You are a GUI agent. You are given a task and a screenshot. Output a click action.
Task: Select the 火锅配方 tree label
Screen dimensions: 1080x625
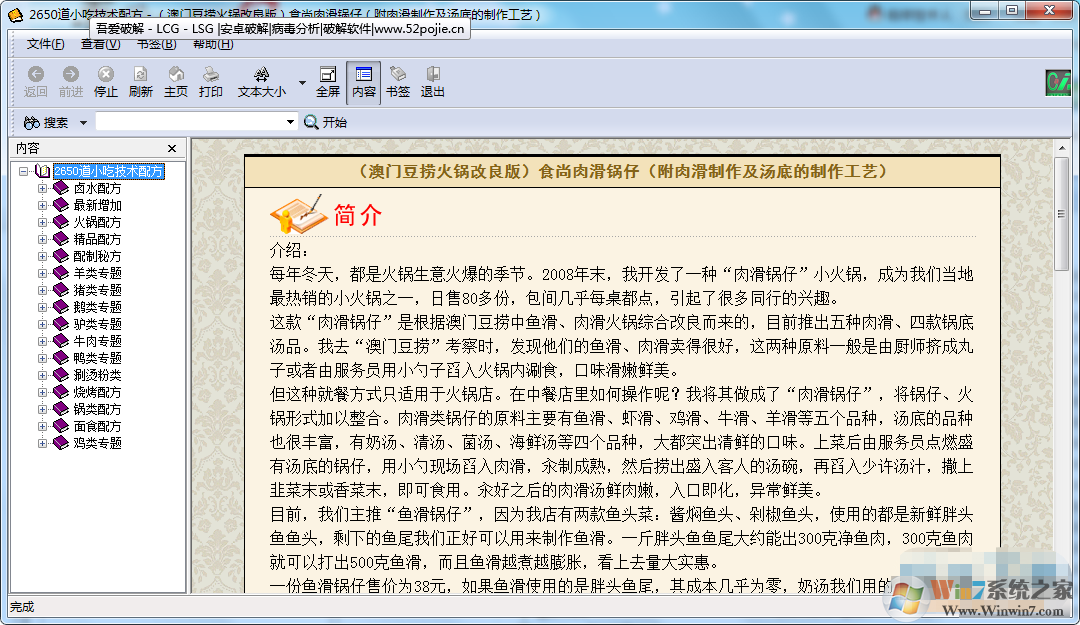pyautogui.click(x=97, y=222)
